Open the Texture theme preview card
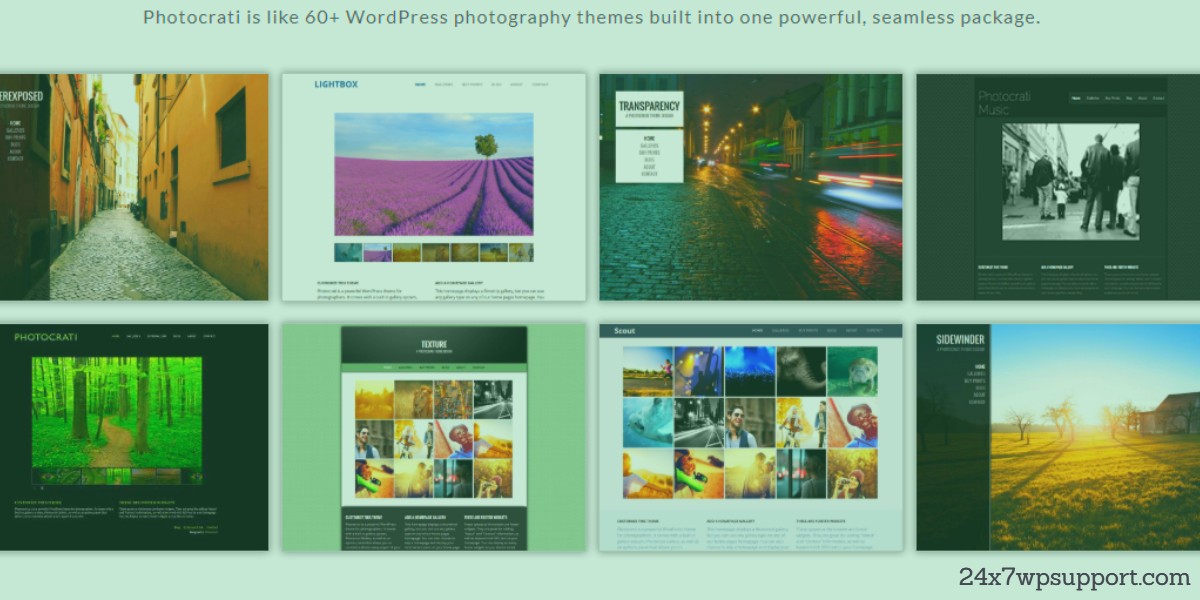 (434, 437)
